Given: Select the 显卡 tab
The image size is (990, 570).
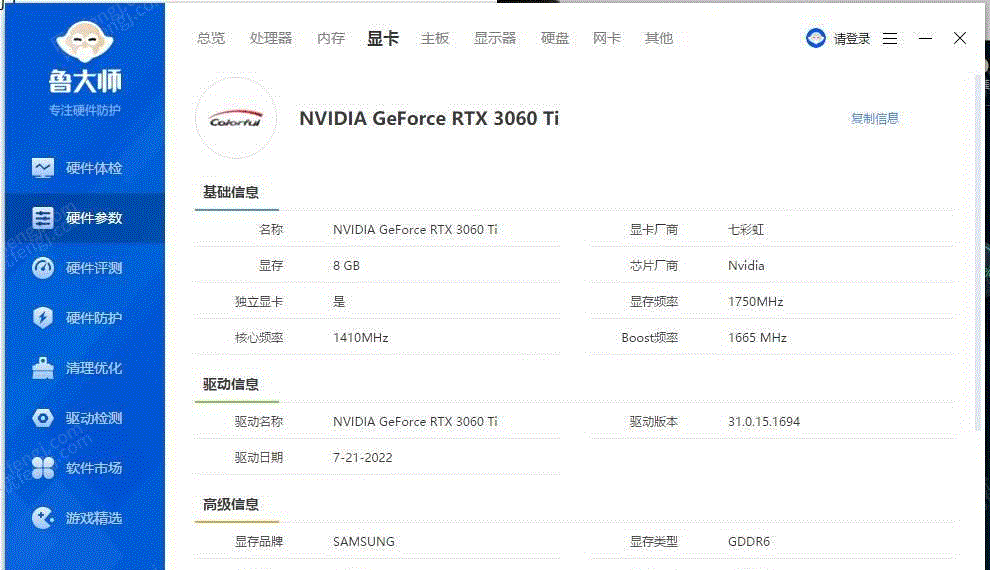Looking at the screenshot, I should point(383,39).
